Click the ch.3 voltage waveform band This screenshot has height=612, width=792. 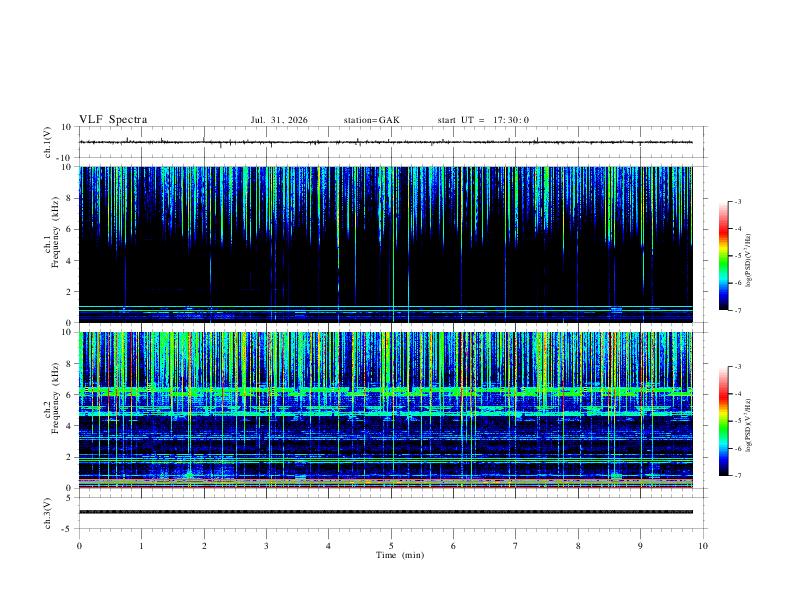click(x=386, y=512)
